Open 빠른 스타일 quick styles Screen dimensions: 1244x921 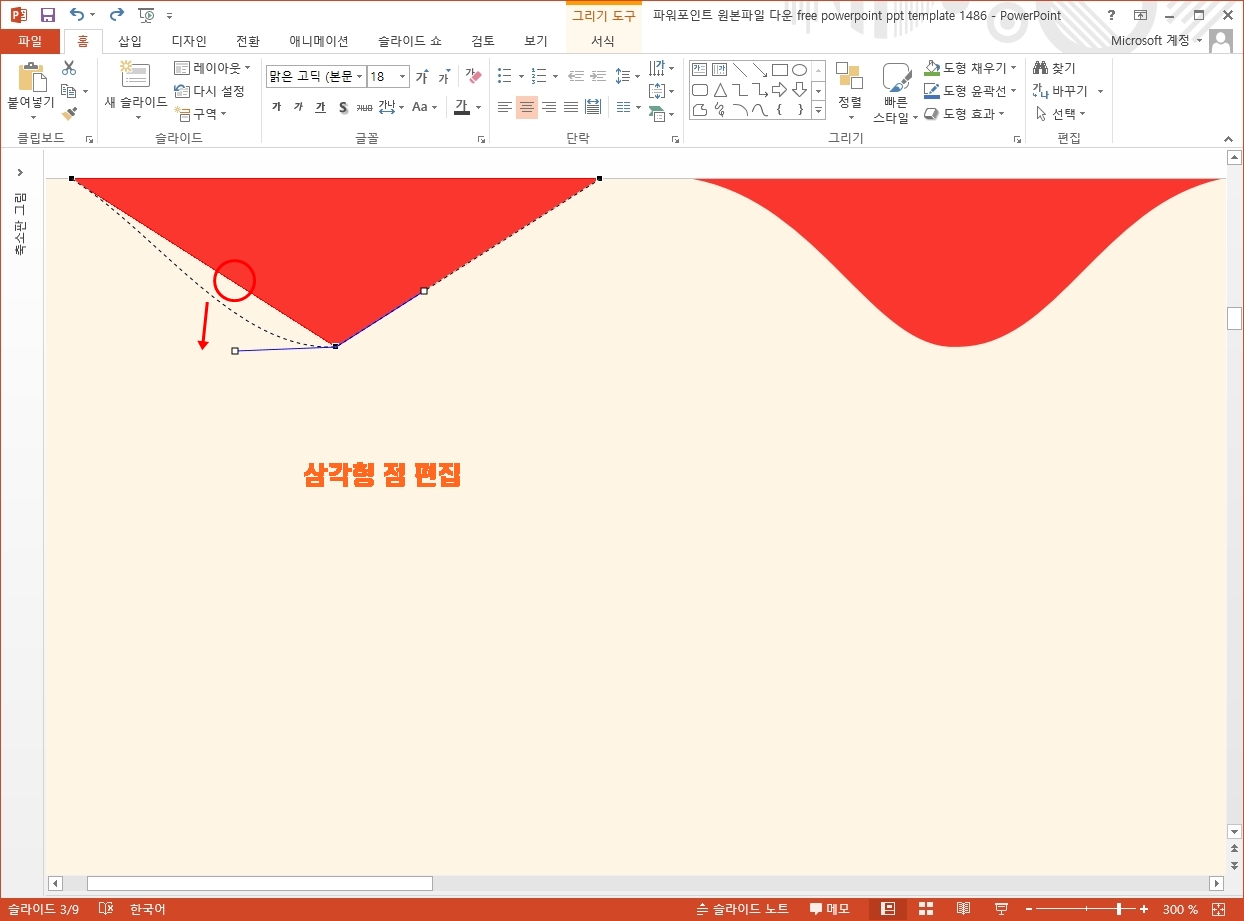coord(897,93)
